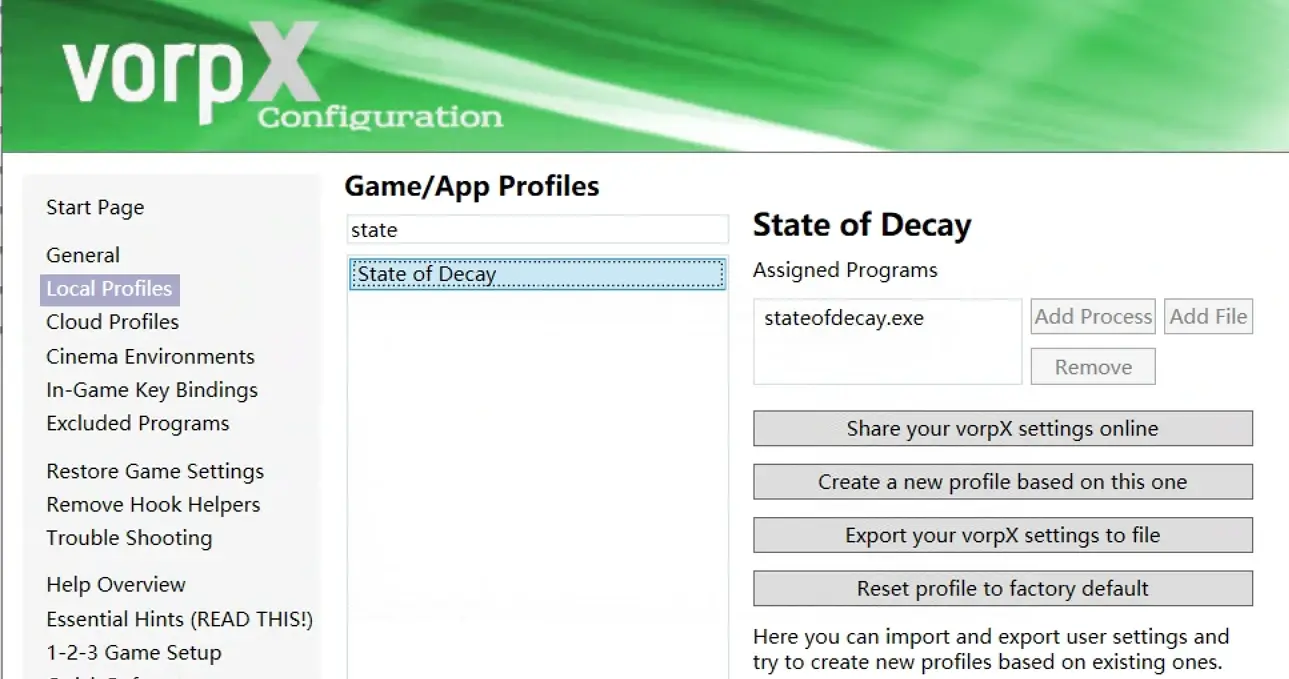Screen dimensions: 1289x679
Task: Click Share your vorpX settings online
Action: [1002, 429]
